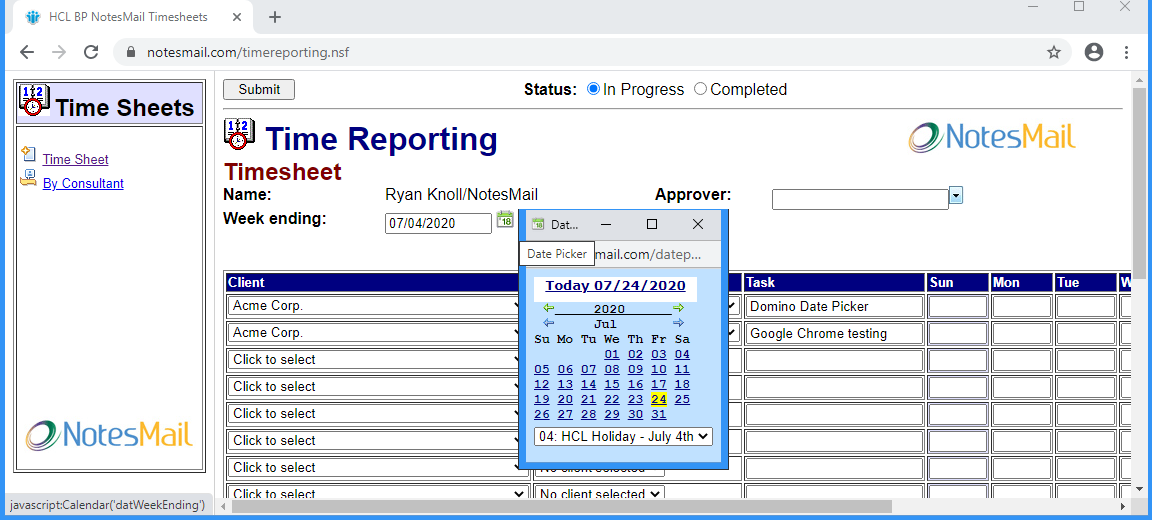Click the calendar icon beside Week ending
This screenshot has width=1152, height=520.
click(505, 220)
